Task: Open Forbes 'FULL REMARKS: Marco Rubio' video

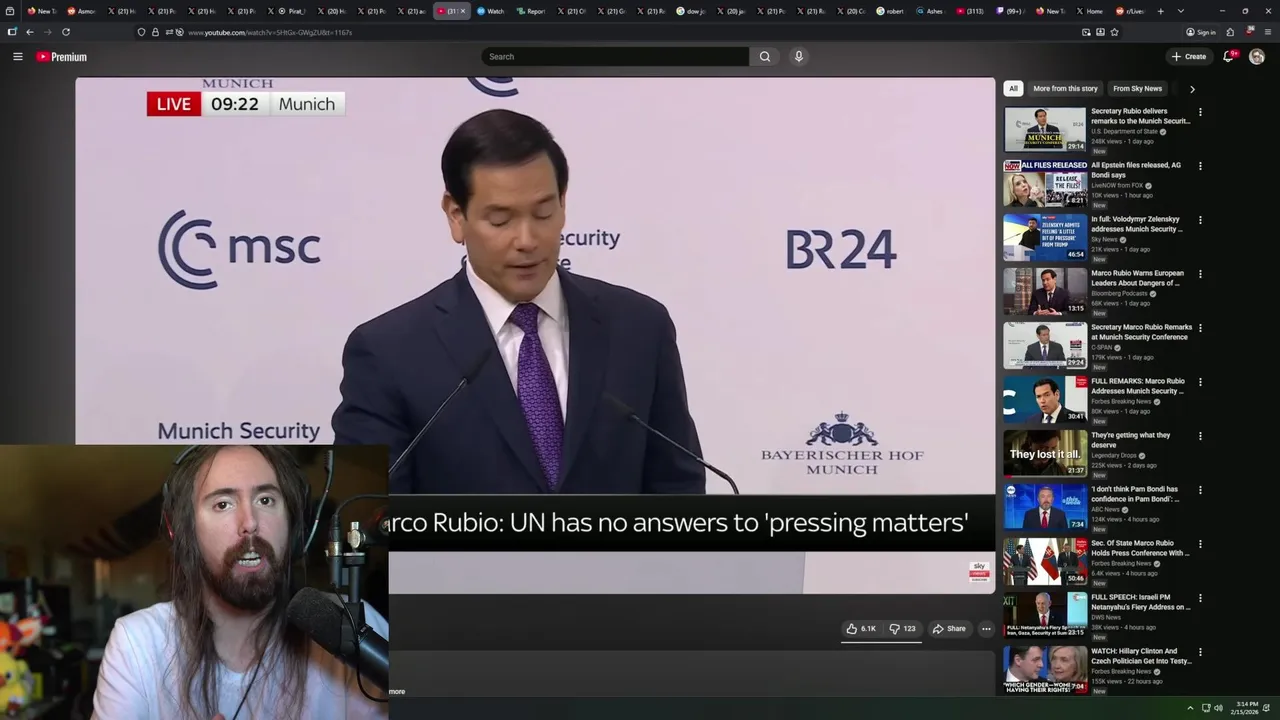Action: click(1138, 386)
